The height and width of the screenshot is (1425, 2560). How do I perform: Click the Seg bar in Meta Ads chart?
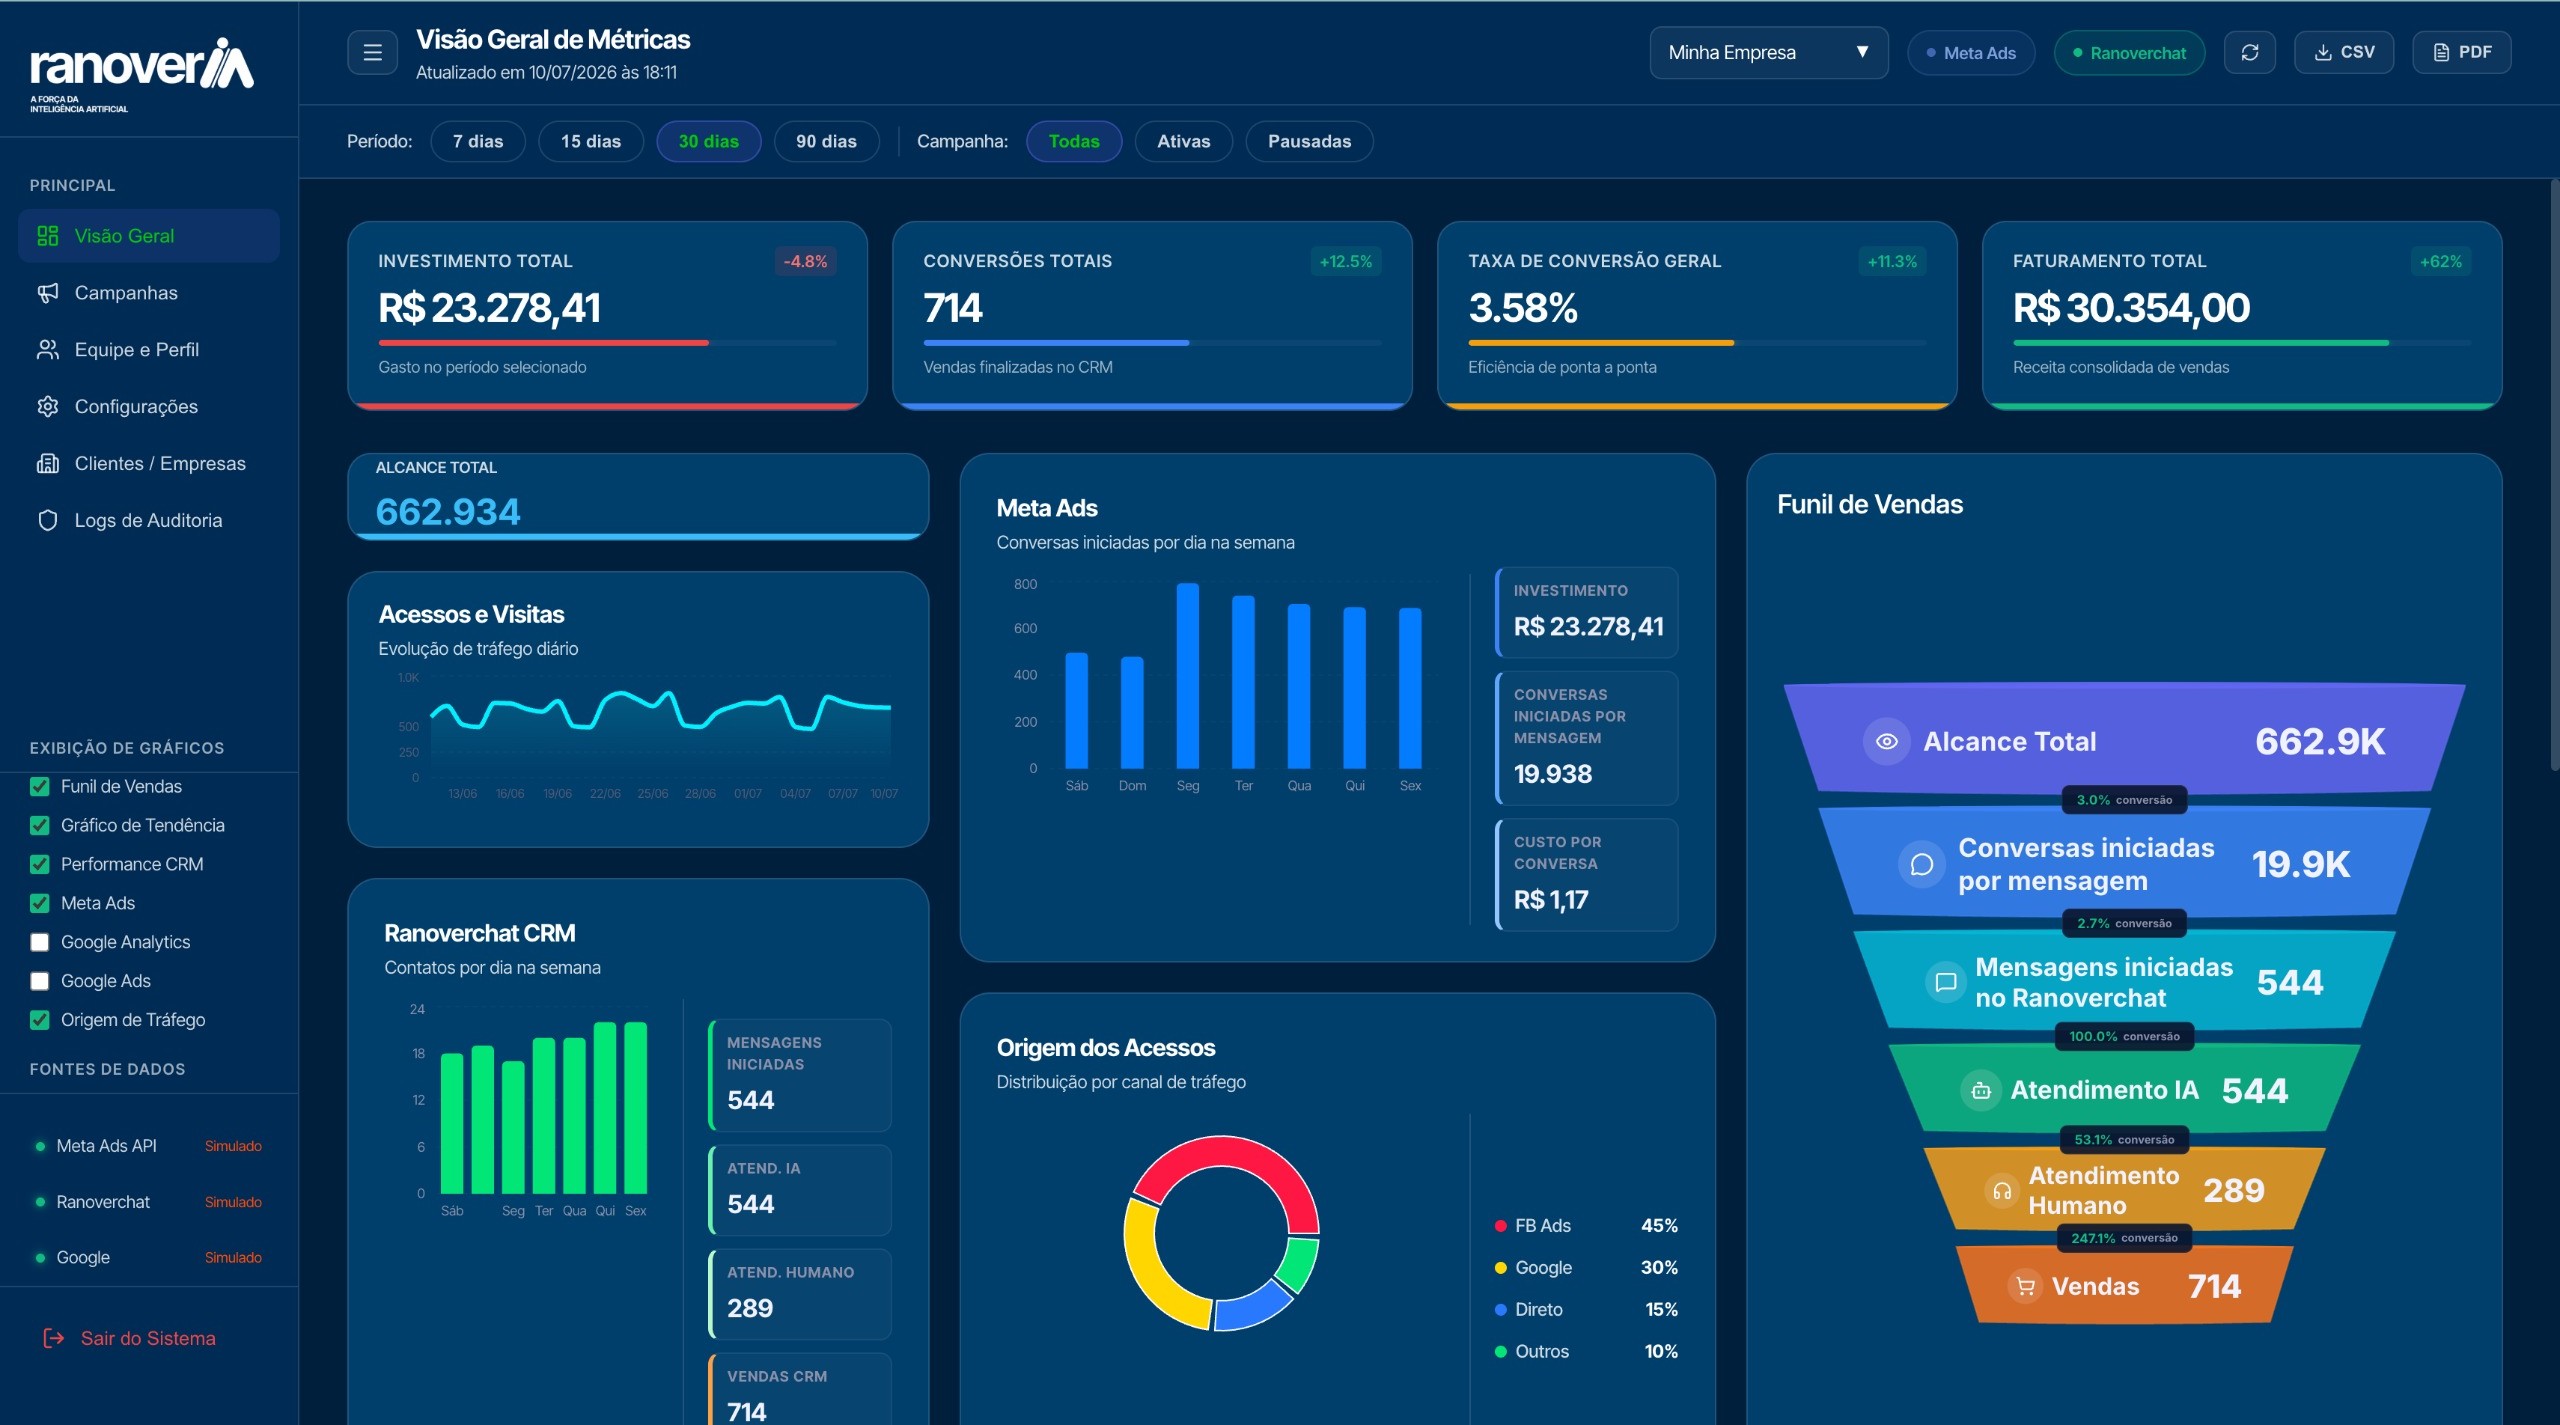point(1188,676)
